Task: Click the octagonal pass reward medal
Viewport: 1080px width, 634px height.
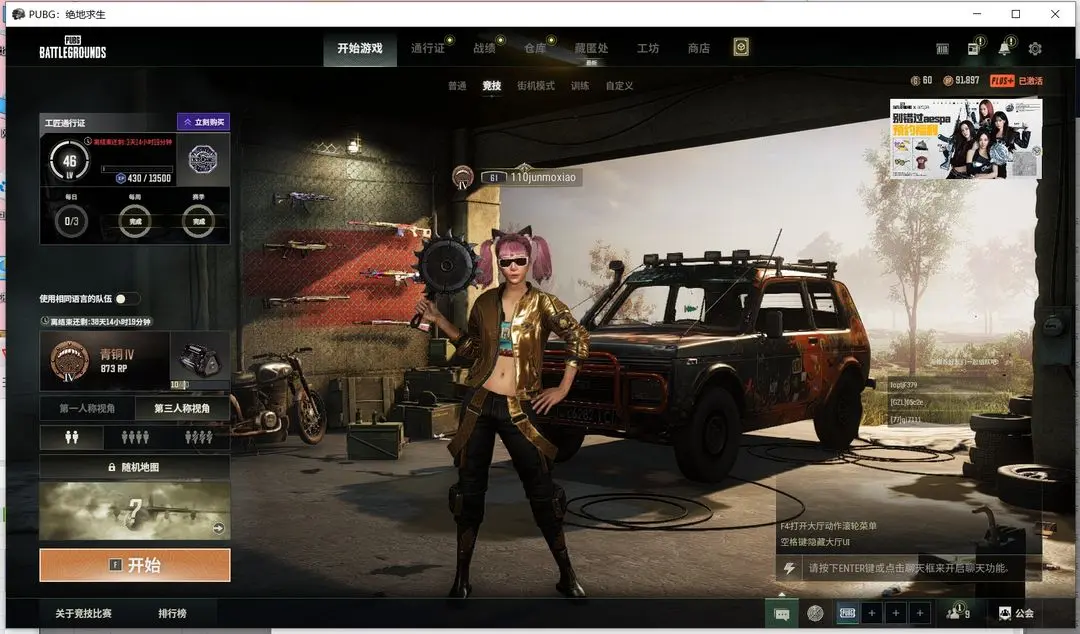Action: pos(203,160)
